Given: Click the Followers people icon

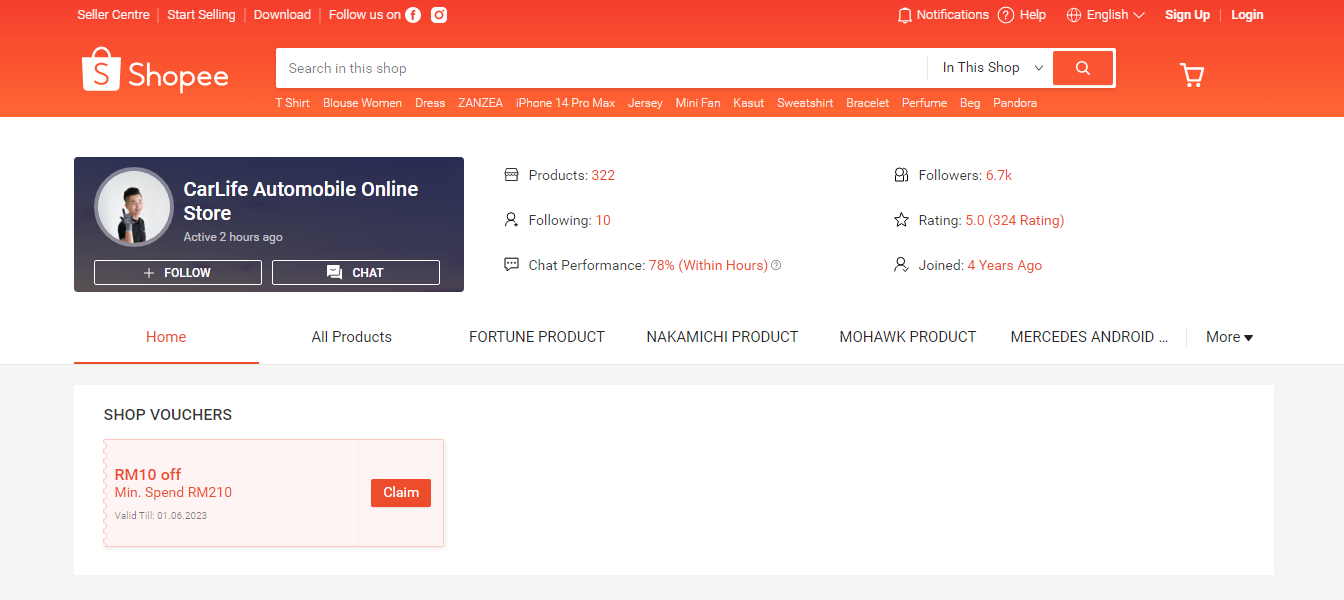Looking at the screenshot, I should click(901, 175).
